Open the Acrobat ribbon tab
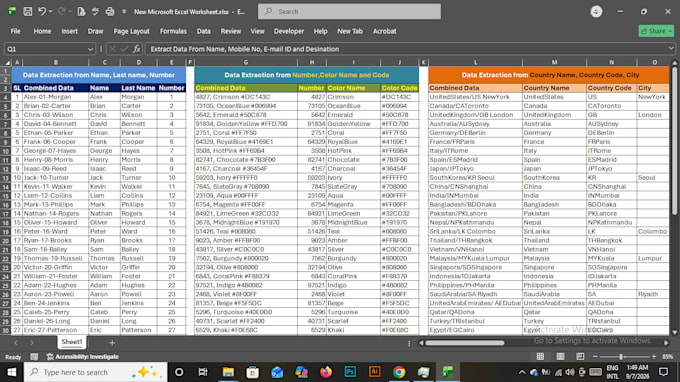Image resolution: width=680 pixels, height=382 pixels. coord(385,31)
